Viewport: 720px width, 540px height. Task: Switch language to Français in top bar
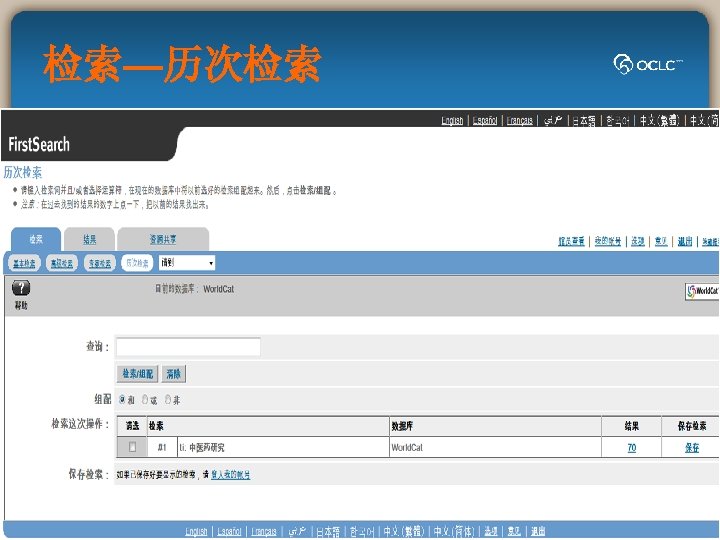coord(520,120)
